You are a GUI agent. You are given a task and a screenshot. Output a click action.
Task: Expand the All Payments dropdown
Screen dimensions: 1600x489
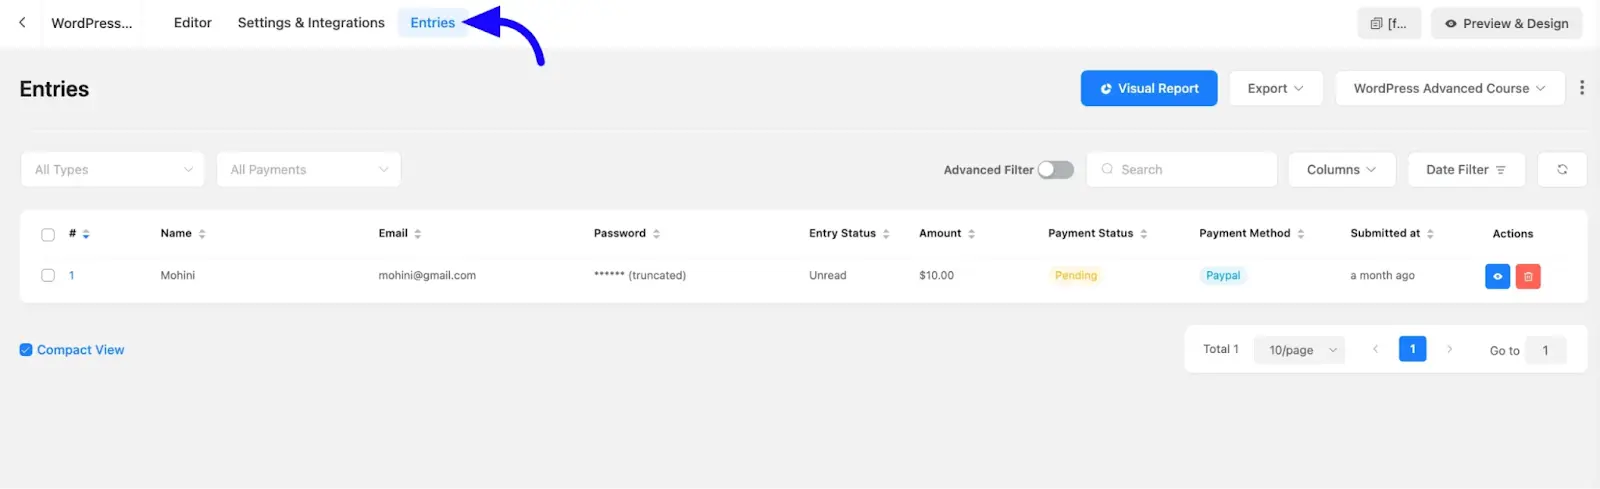[x=308, y=170]
